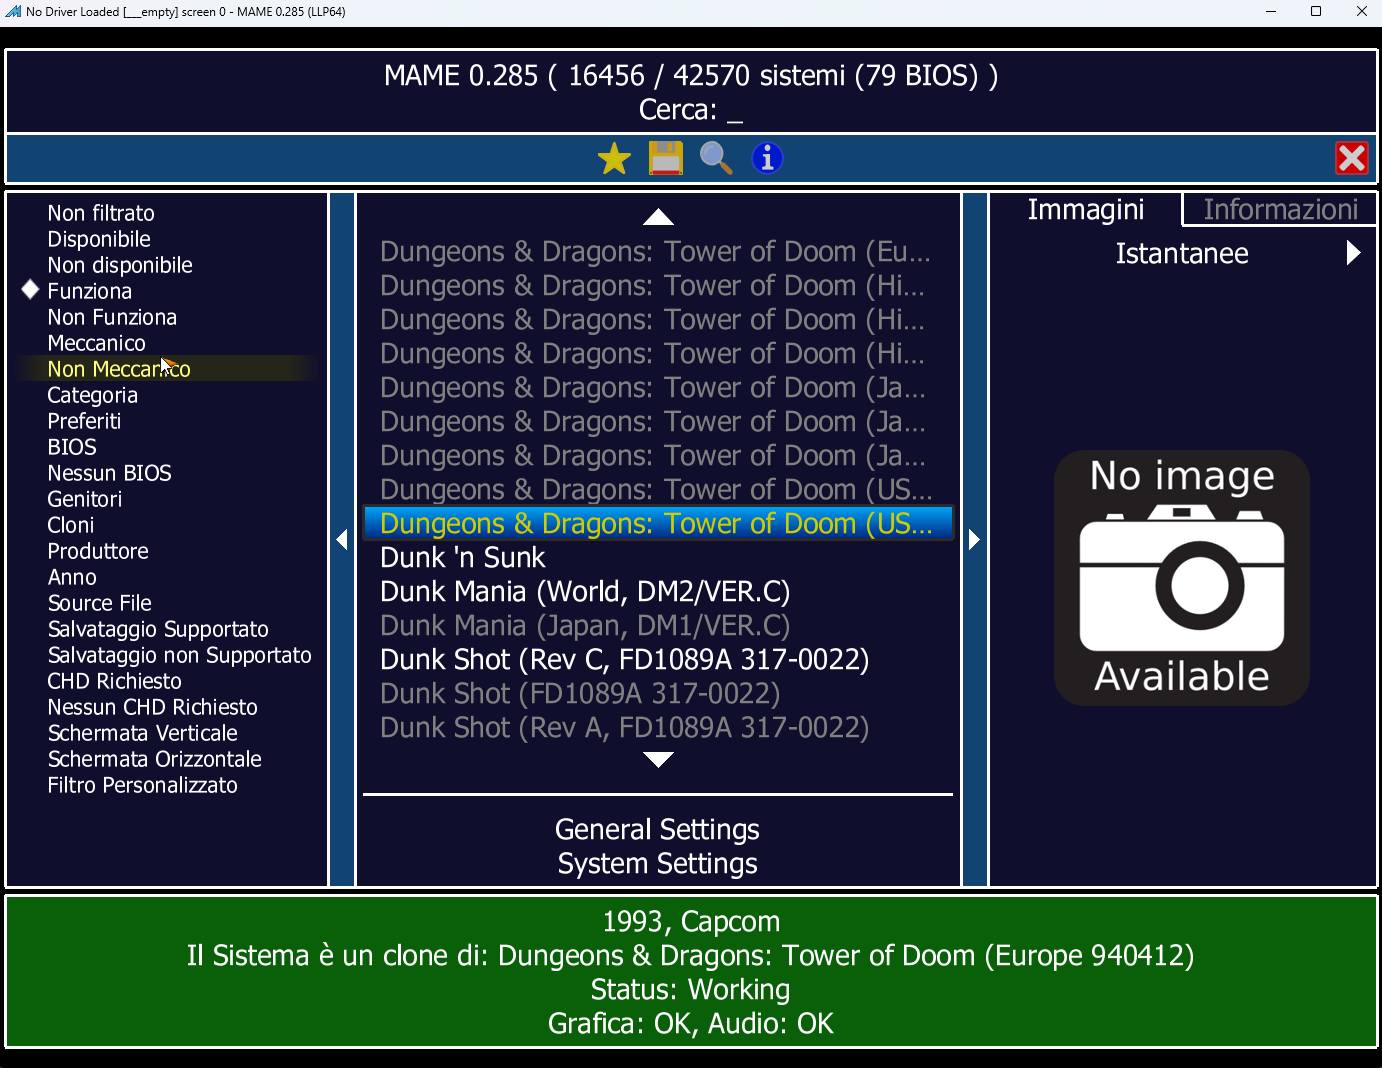This screenshot has width=1382, height=1068.
Task: Select the Cloni filter
Action: (71, 525)
